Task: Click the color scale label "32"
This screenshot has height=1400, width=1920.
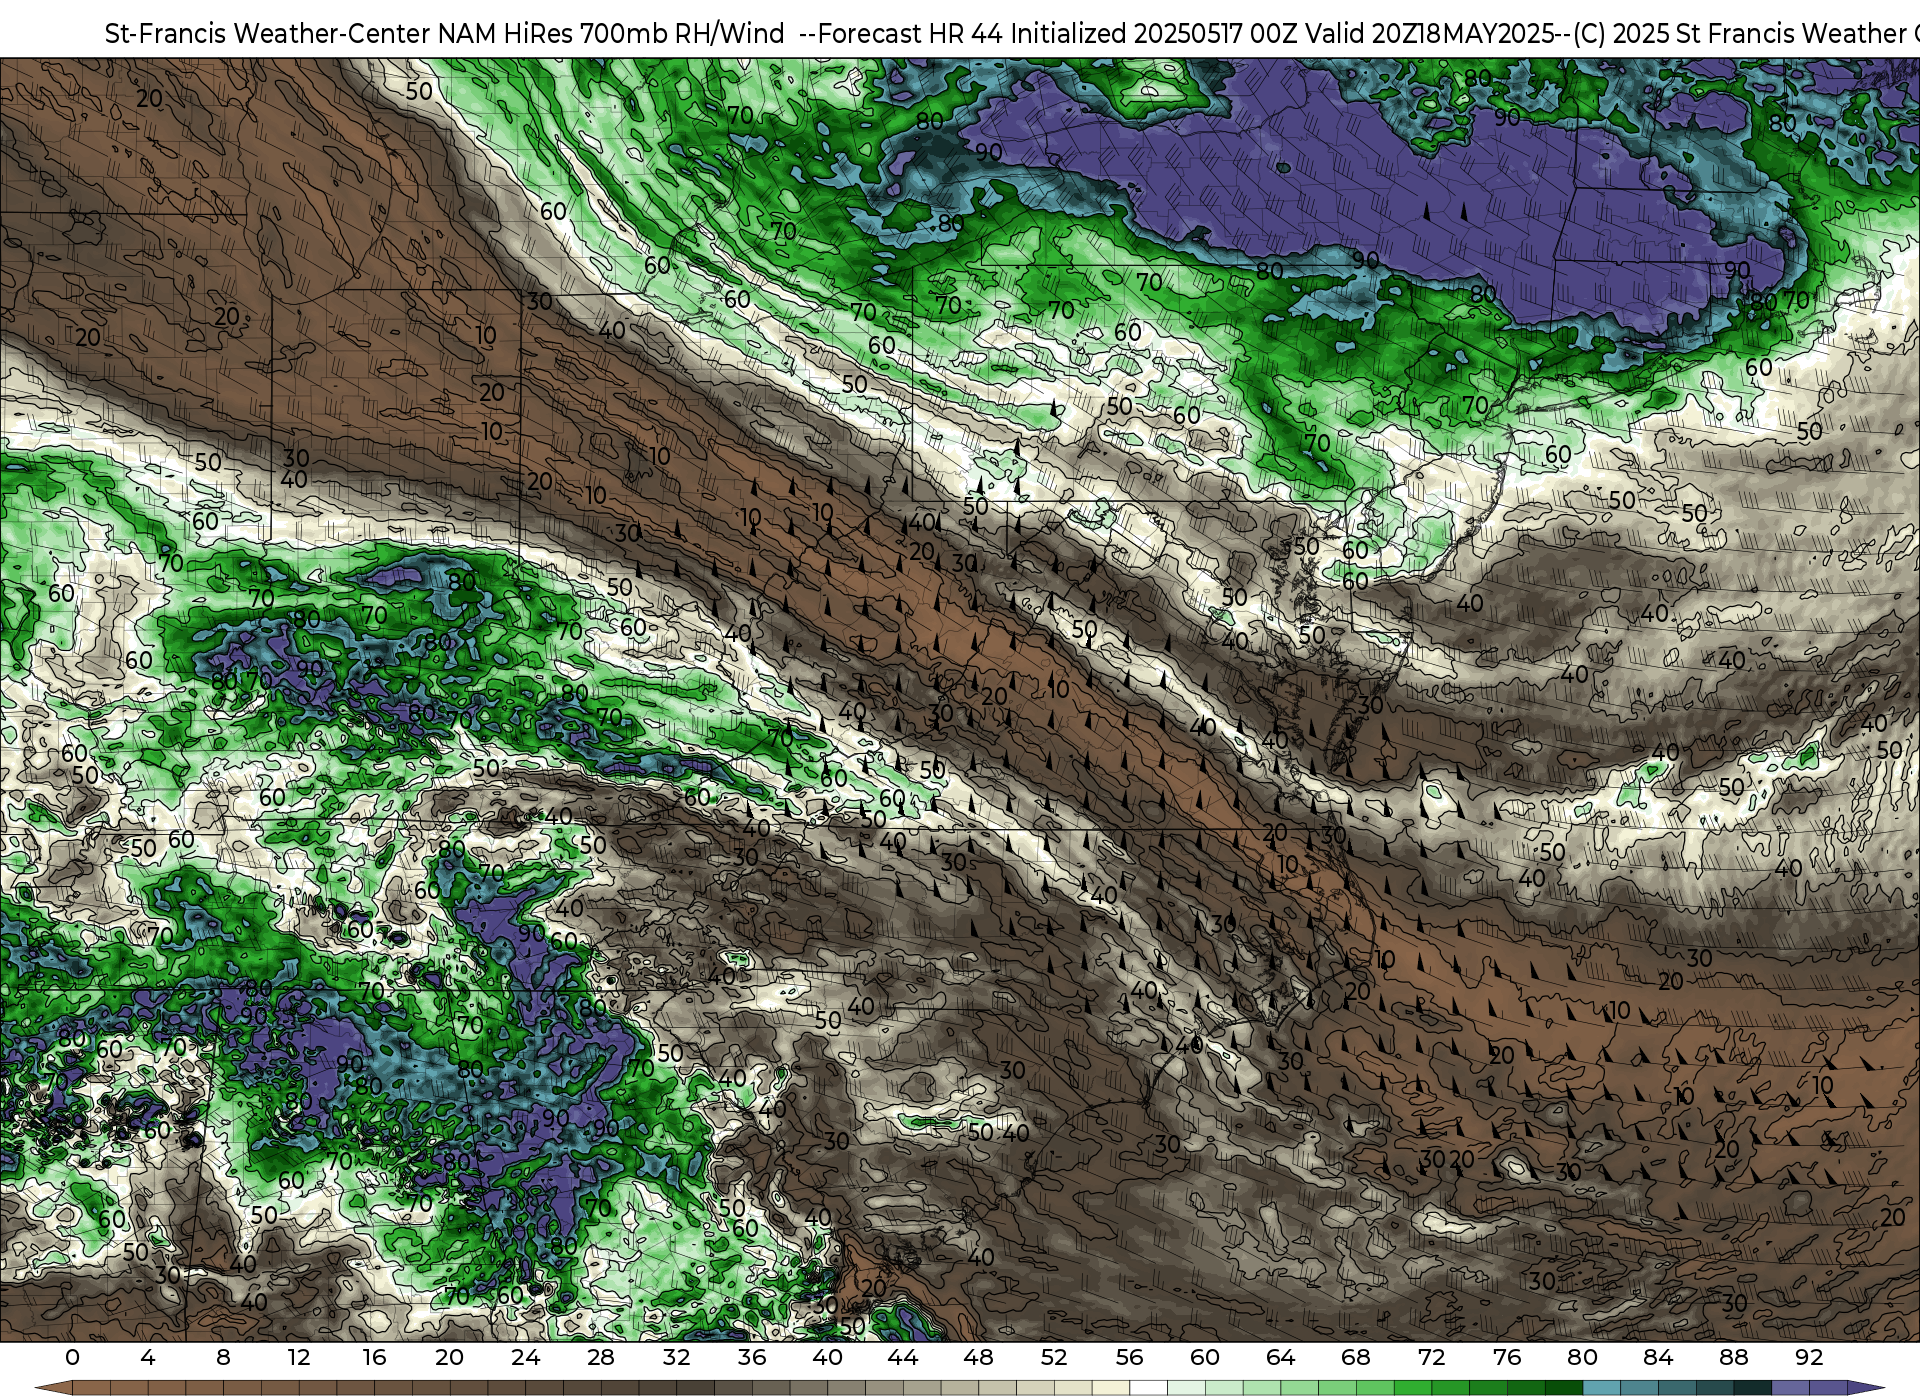Action: pos(676,1357)
